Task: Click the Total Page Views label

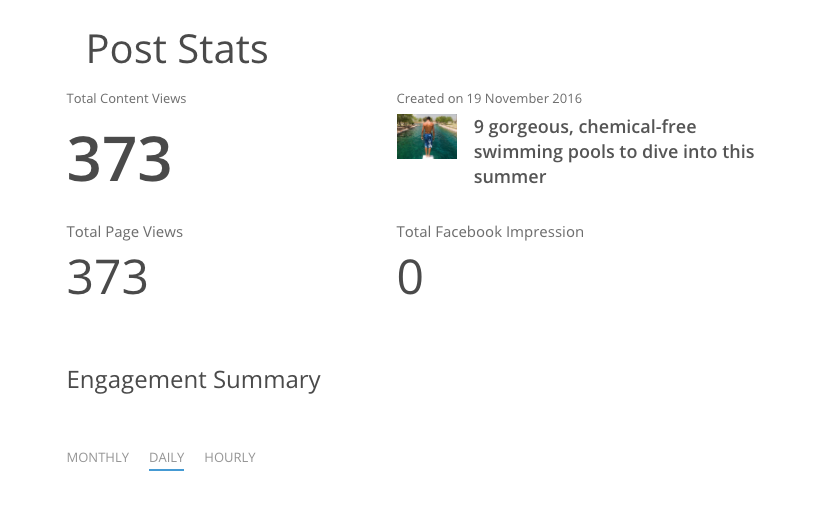Action: tap(125, 232)
